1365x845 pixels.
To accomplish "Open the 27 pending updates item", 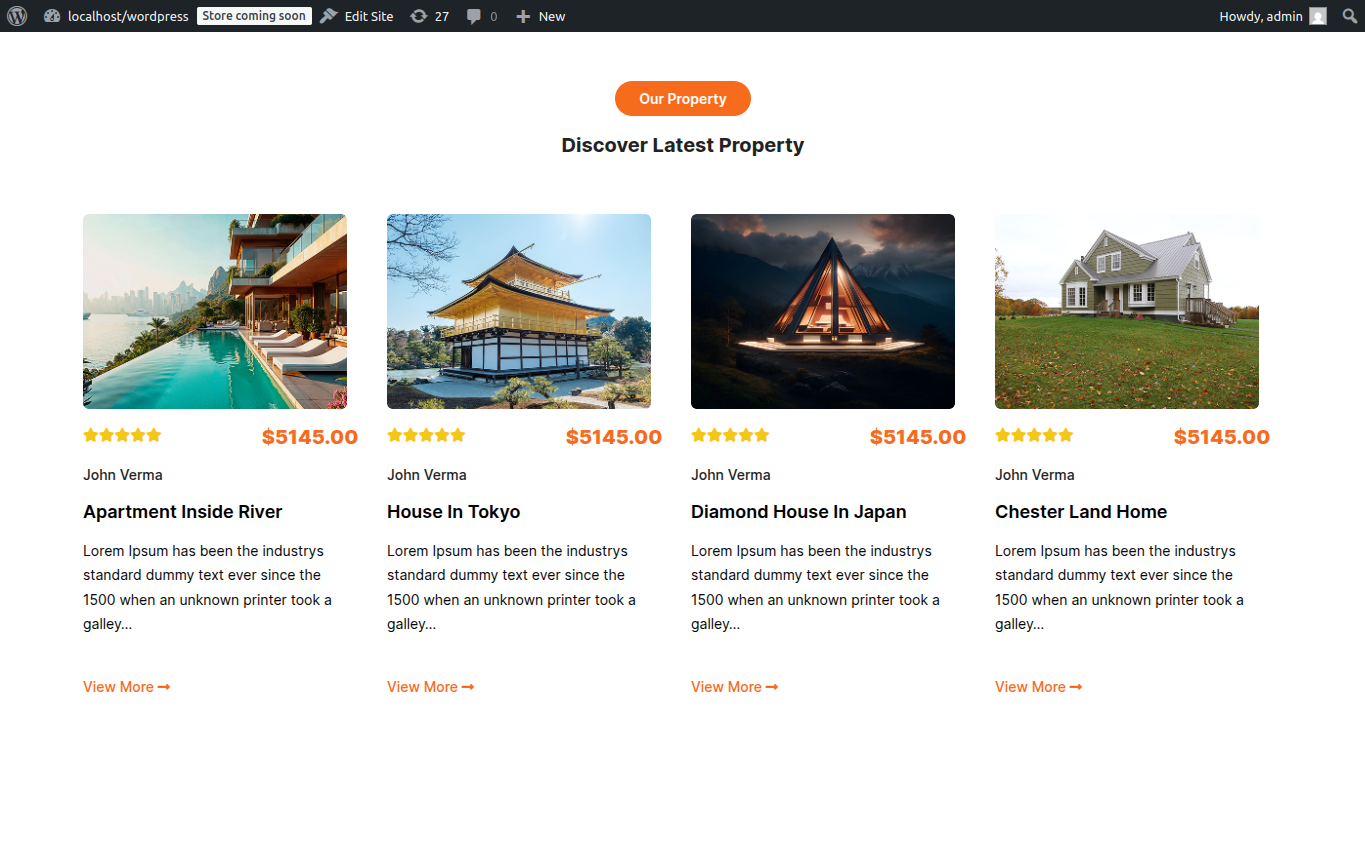I will [429, 16].
